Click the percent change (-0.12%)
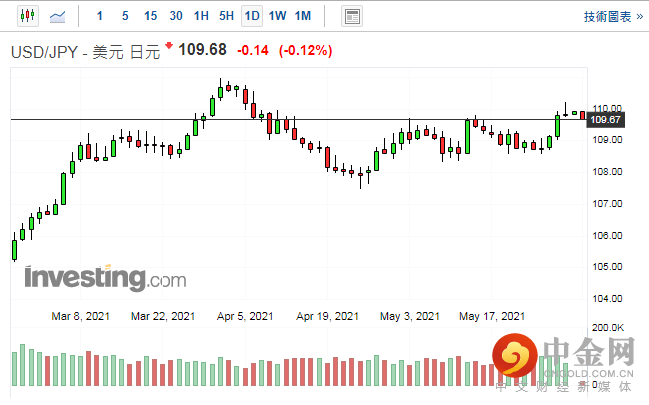 pos(305,51)
